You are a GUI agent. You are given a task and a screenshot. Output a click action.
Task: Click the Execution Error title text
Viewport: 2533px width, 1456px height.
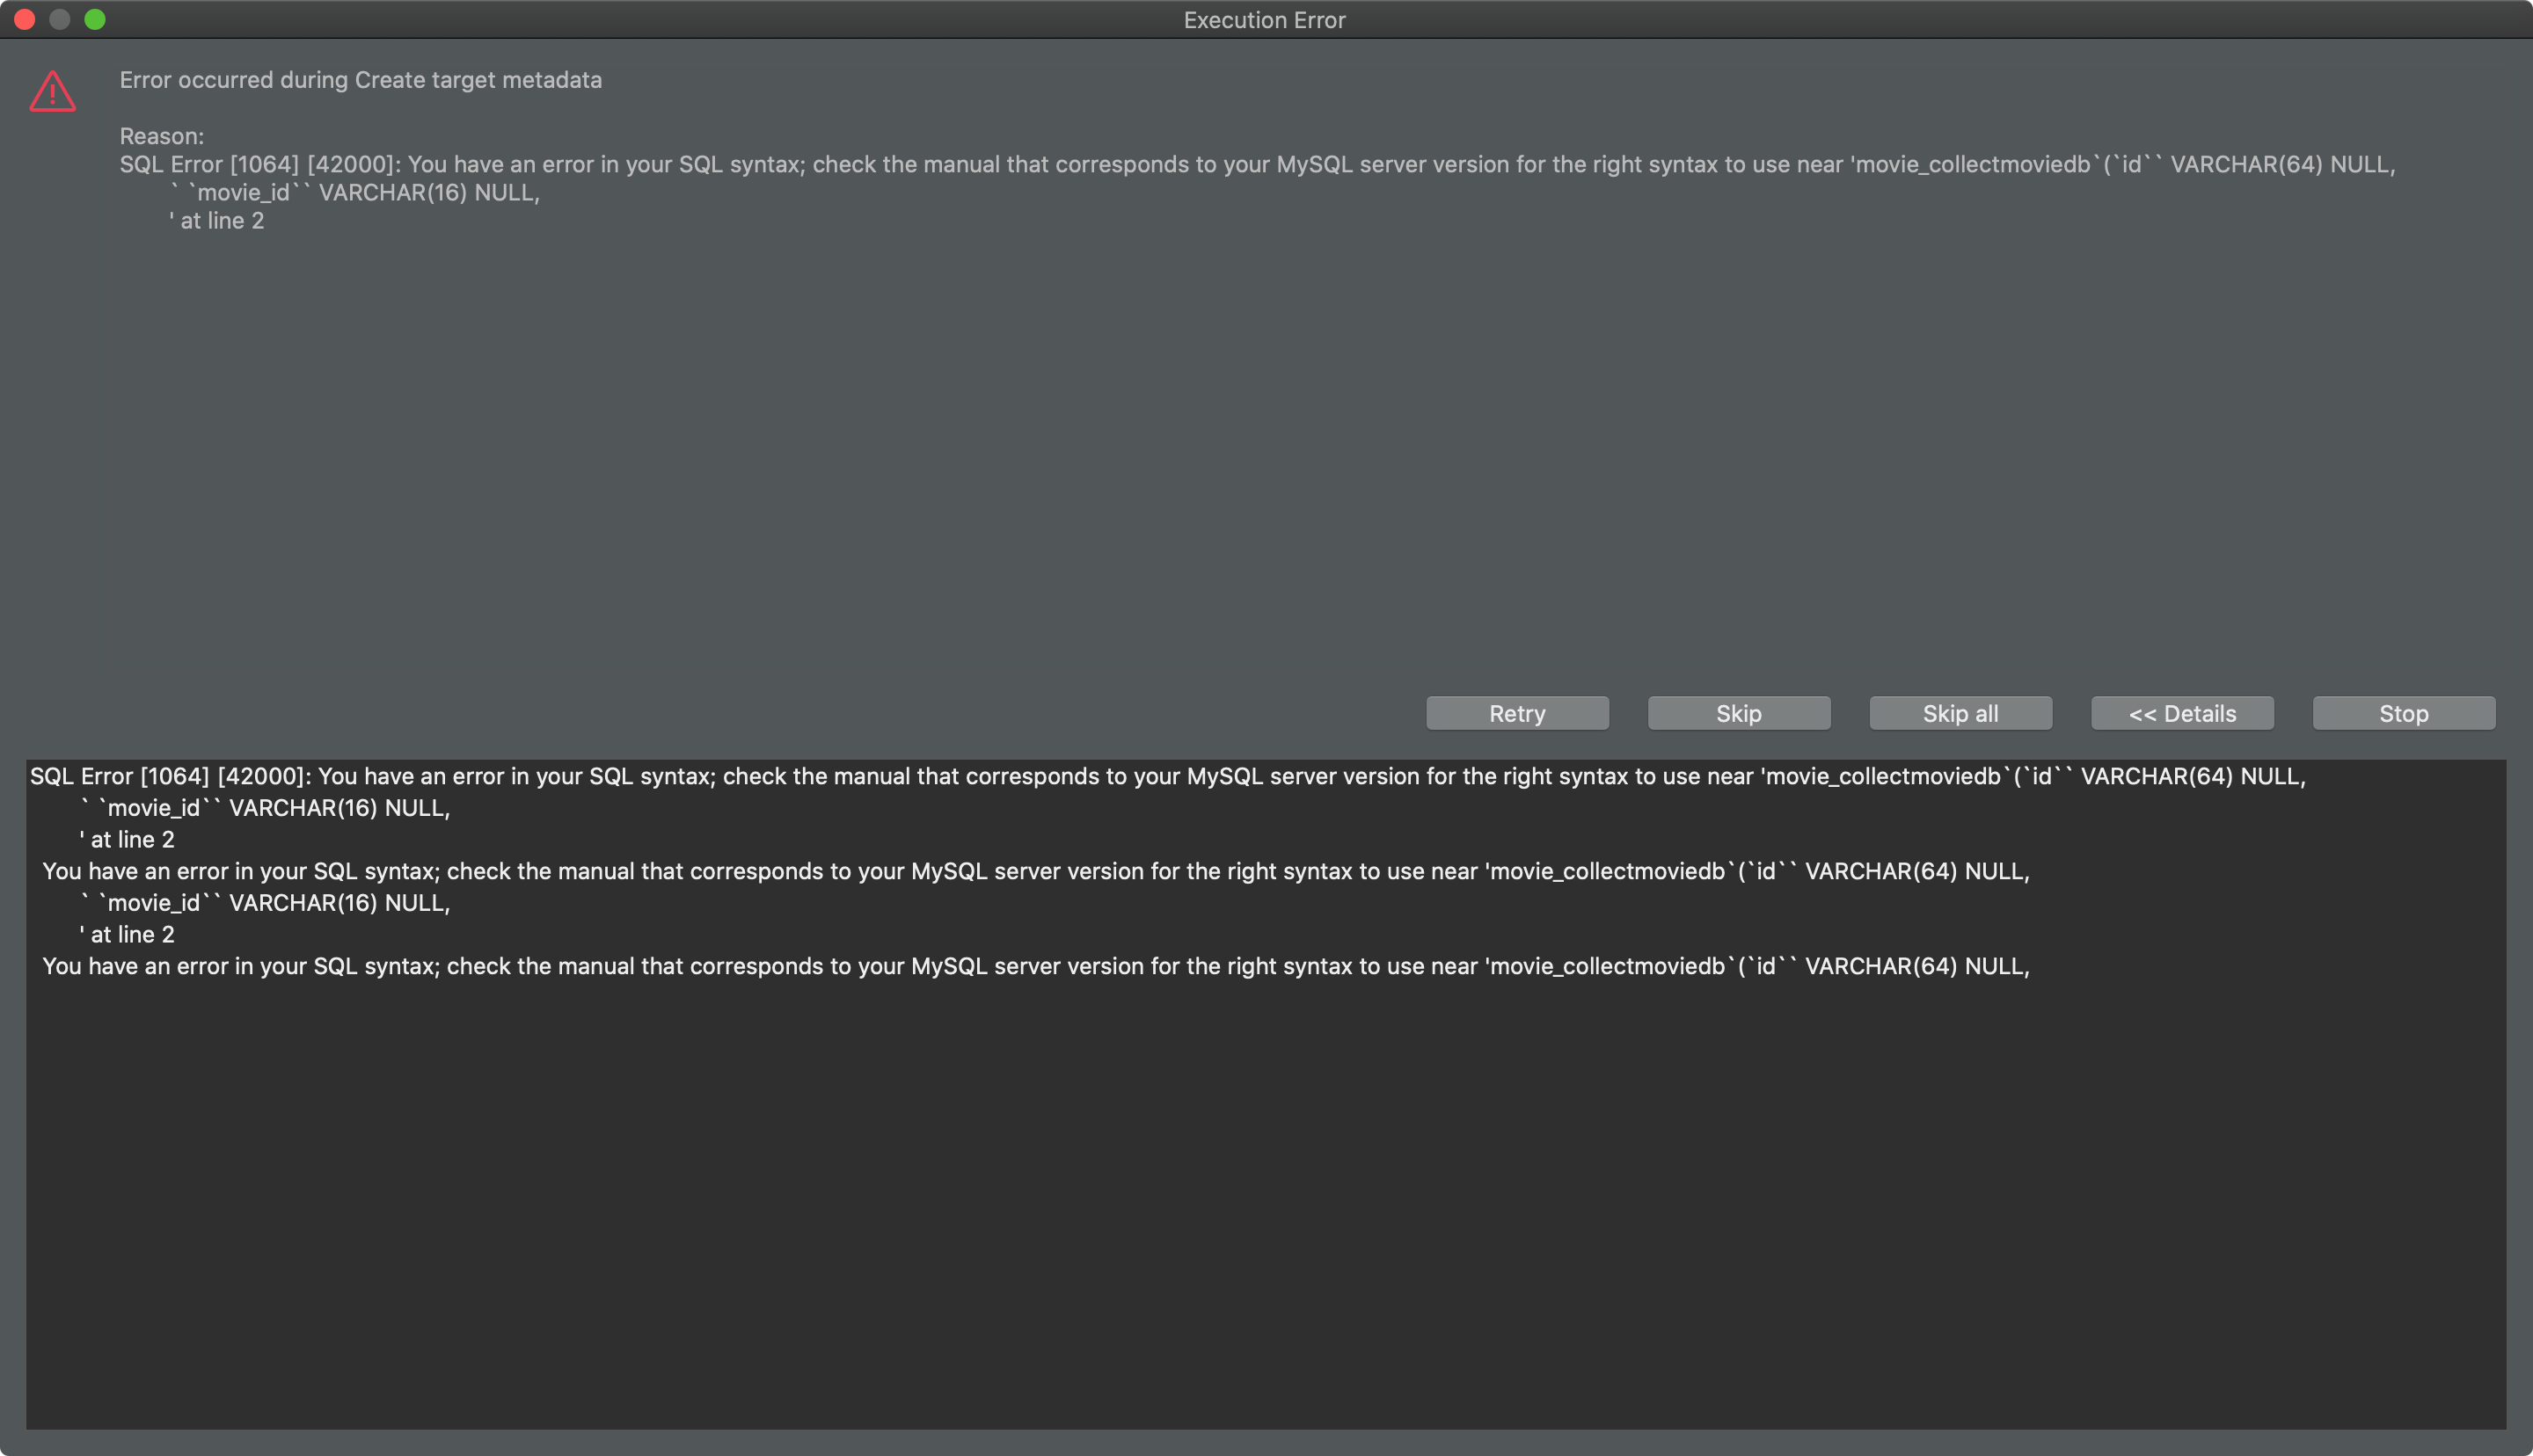[1264, 20]
